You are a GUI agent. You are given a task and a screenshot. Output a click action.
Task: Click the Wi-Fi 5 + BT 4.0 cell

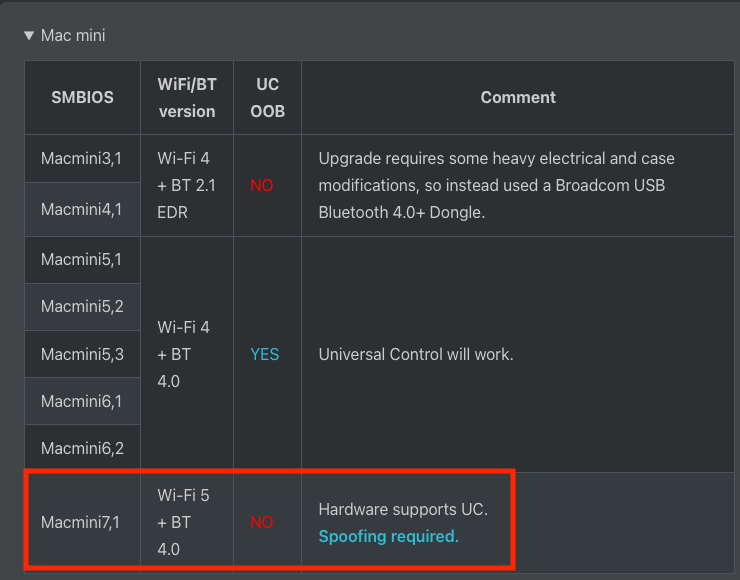pos(186,522)
